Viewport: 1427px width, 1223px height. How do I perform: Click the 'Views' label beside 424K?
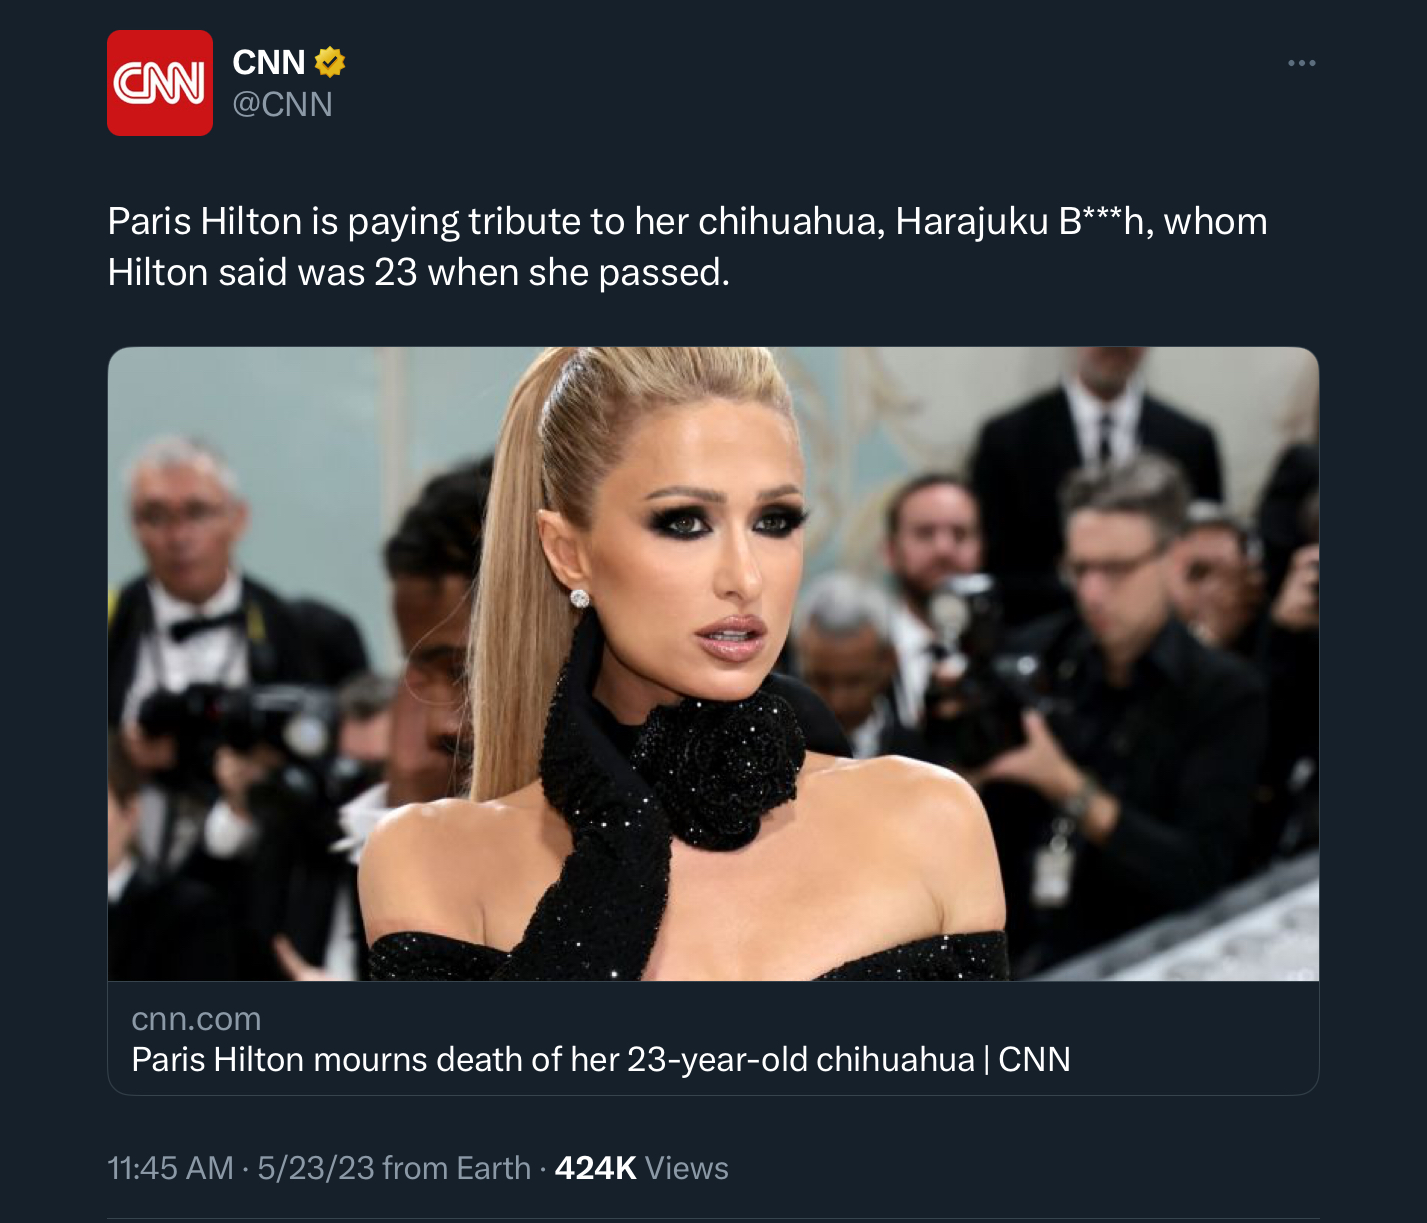[686, 1168]
